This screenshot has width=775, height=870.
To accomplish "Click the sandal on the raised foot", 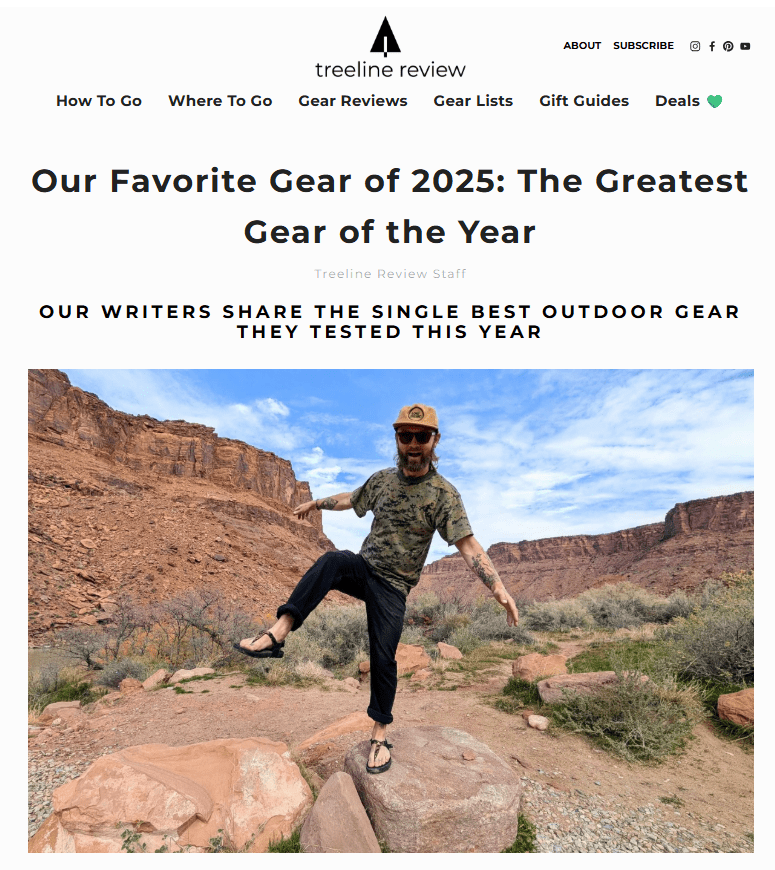I will (x=259, y=645).
